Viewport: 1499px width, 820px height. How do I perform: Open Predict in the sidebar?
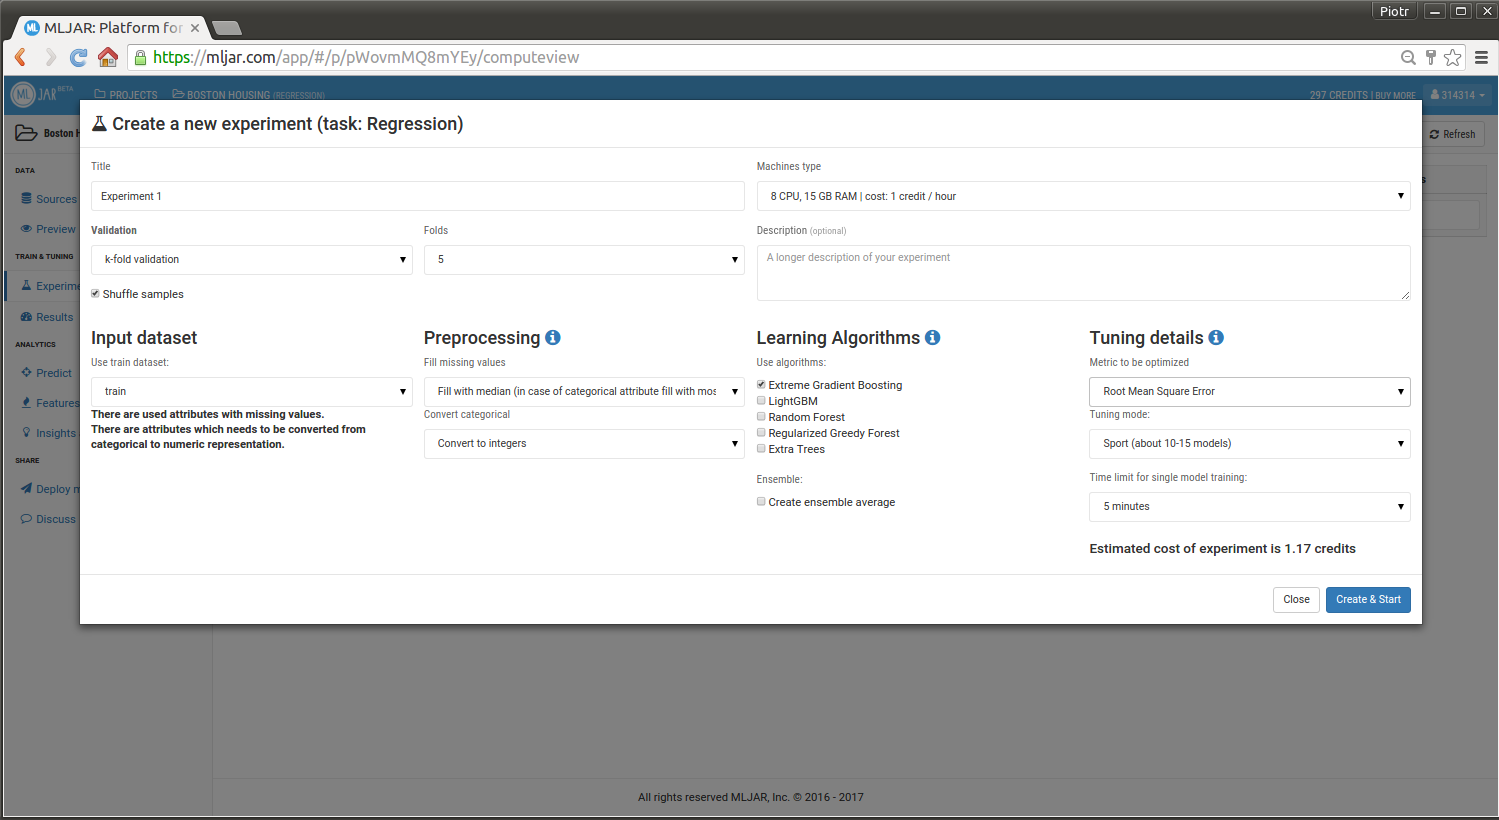(x=47, y=373)
